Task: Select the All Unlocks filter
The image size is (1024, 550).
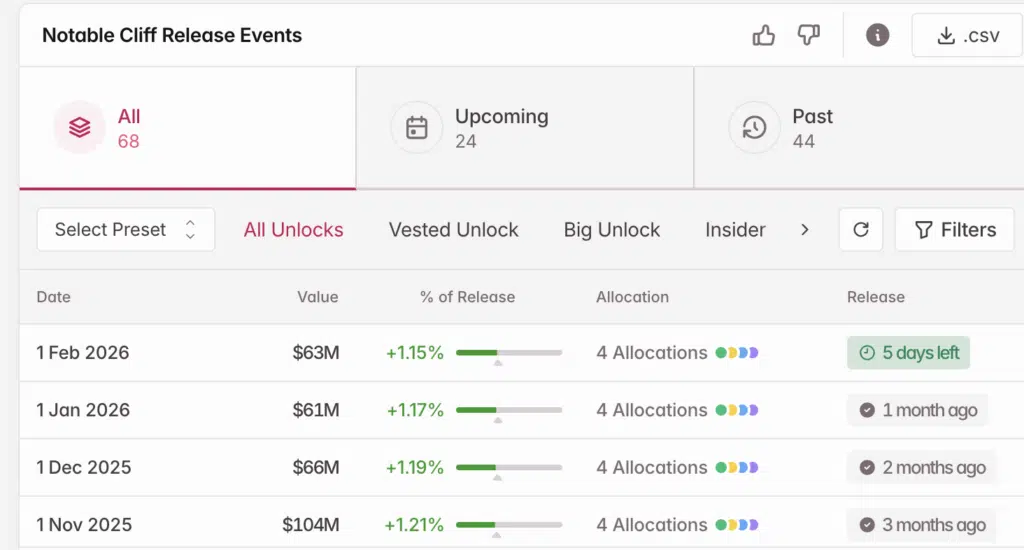Action: click(x=293, y=230)
